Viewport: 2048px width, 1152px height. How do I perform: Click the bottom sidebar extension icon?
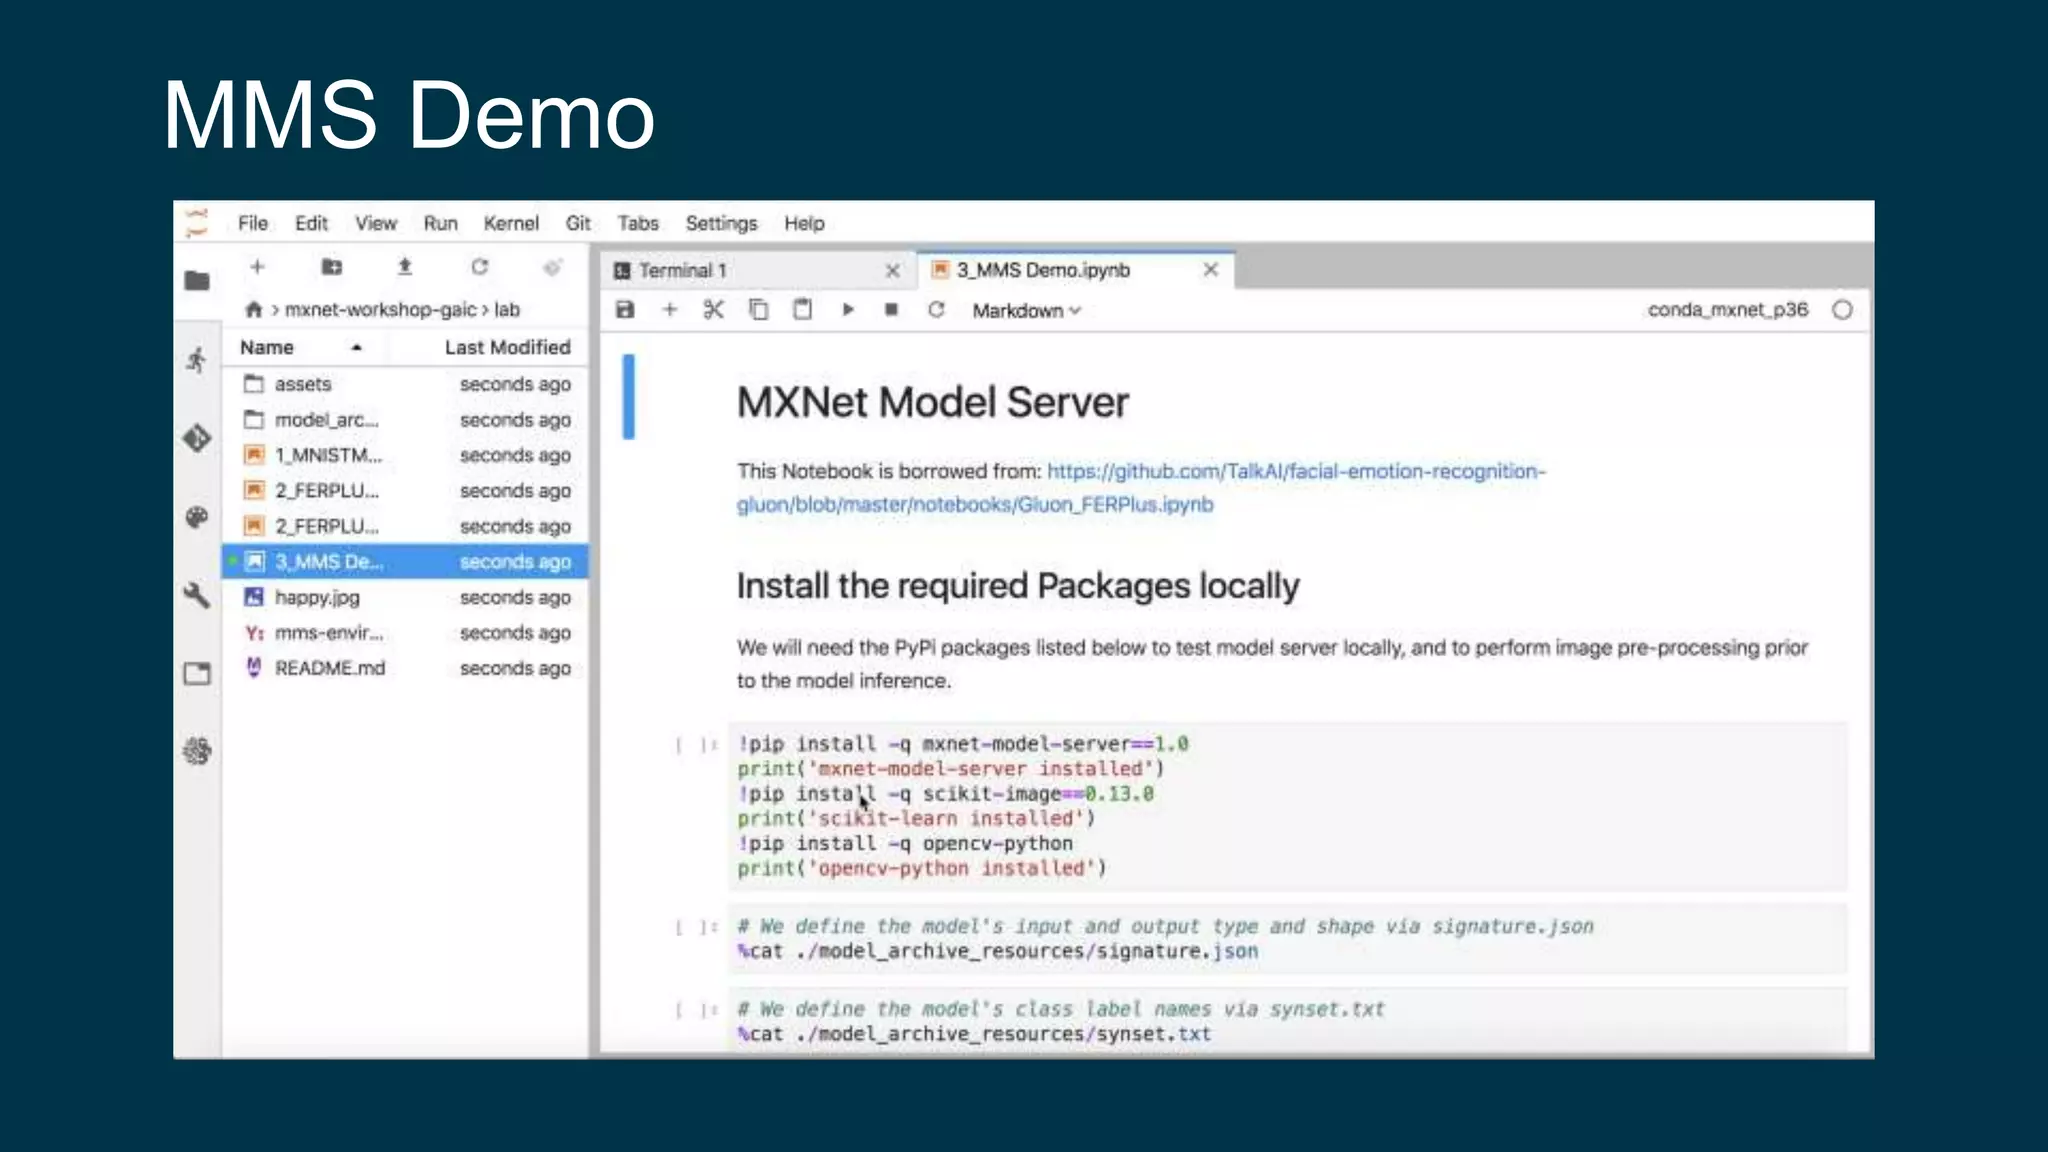[197, 751]
